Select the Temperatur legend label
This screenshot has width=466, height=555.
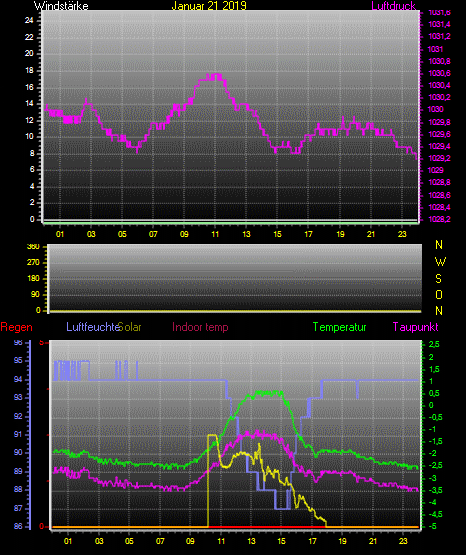(339, 327)
